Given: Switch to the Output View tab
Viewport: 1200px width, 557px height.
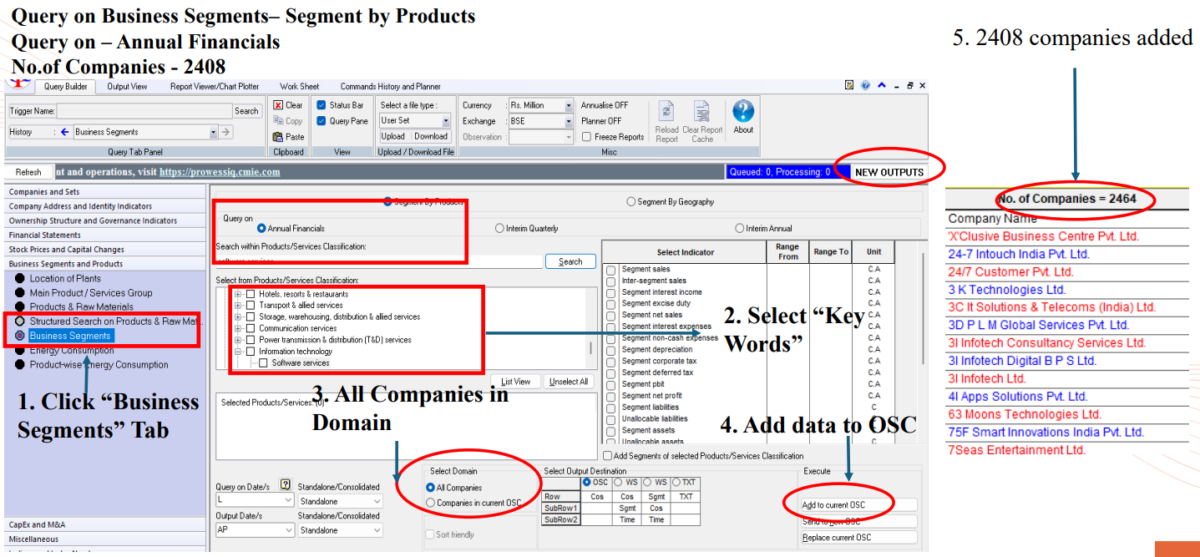Looking at the screenshot, I should point(127,87).
